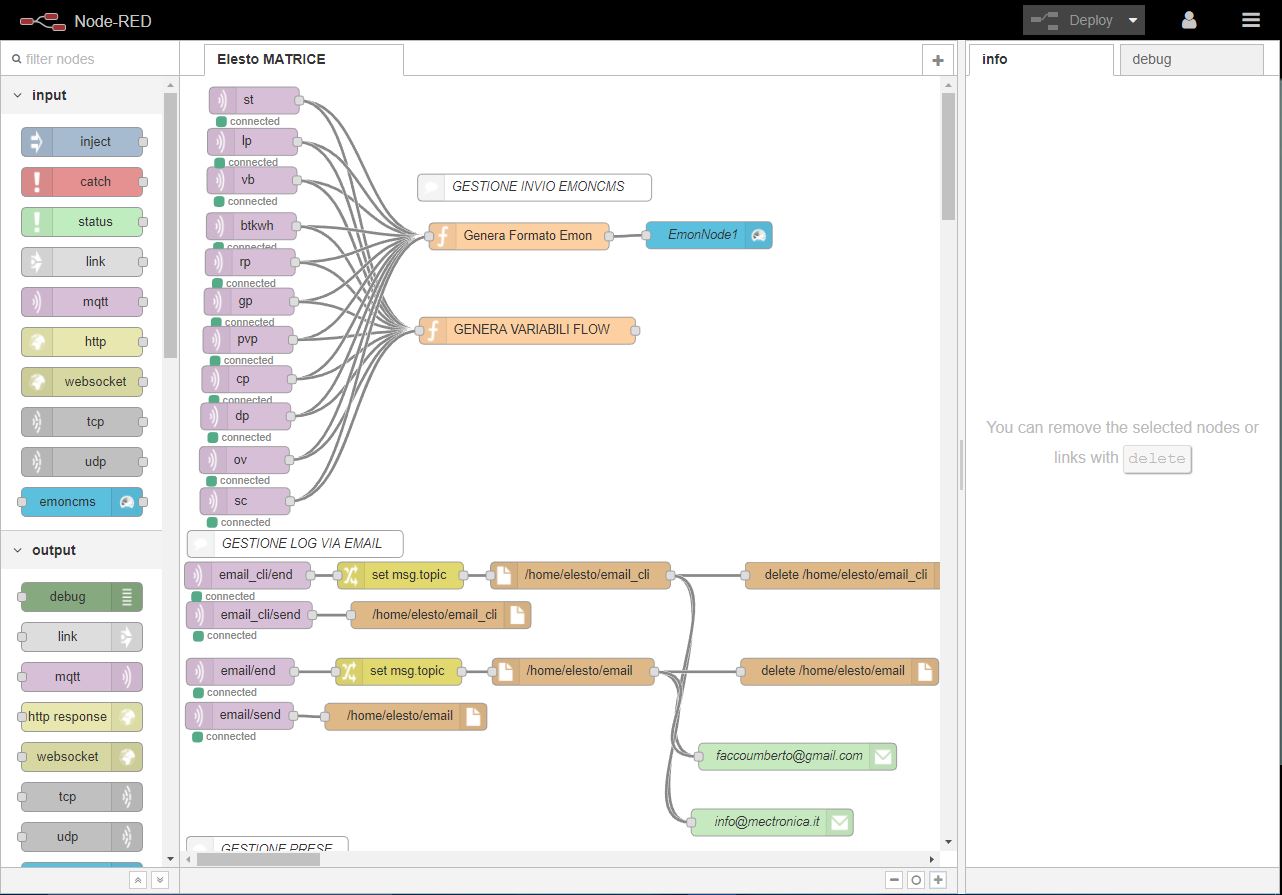Collapse the input palette category
This screenshot has width=1282, height=895.
81,95
